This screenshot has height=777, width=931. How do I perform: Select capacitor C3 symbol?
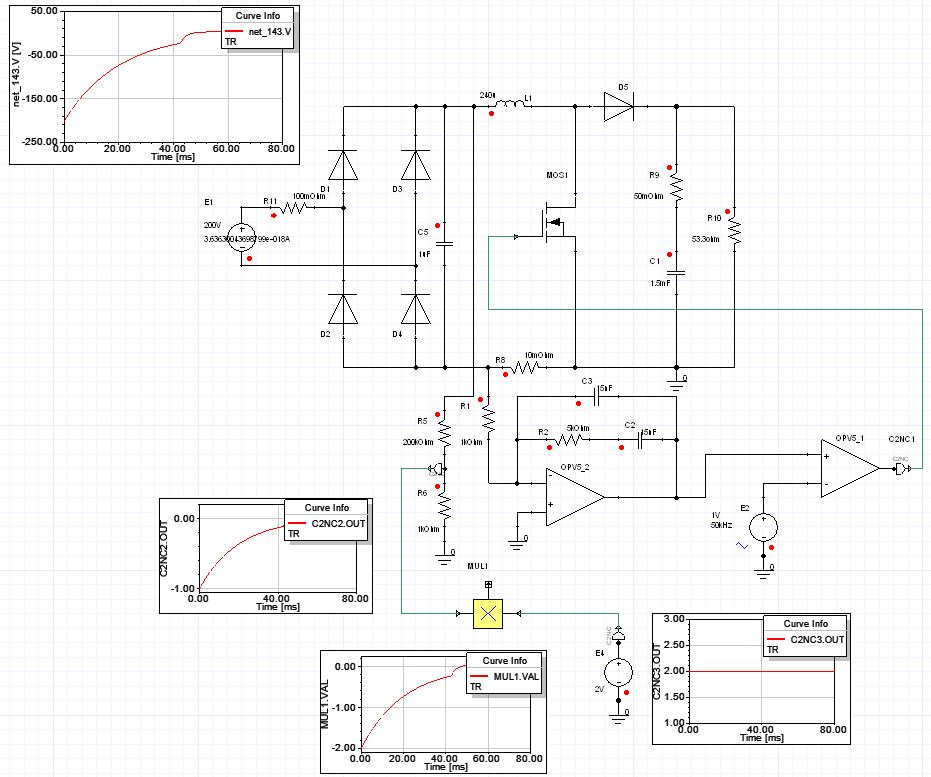pos(597,397)
